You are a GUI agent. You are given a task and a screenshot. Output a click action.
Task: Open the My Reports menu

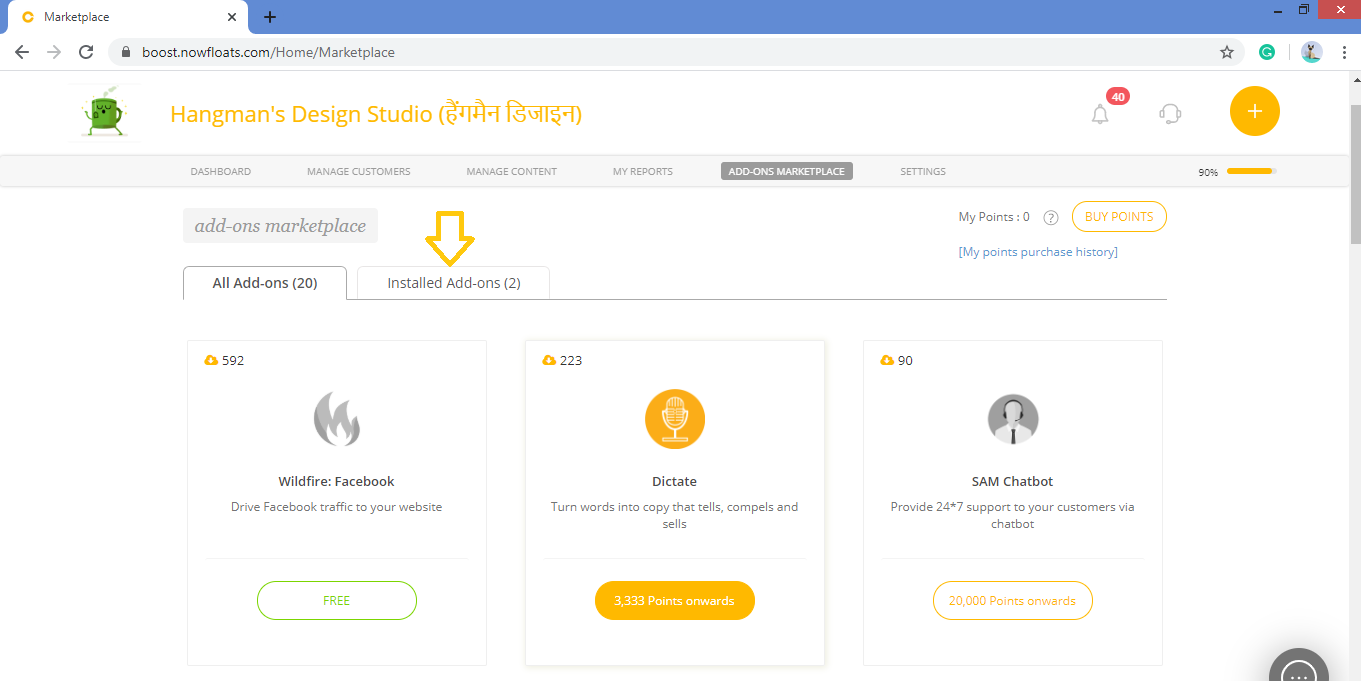(x=643, y=172)
